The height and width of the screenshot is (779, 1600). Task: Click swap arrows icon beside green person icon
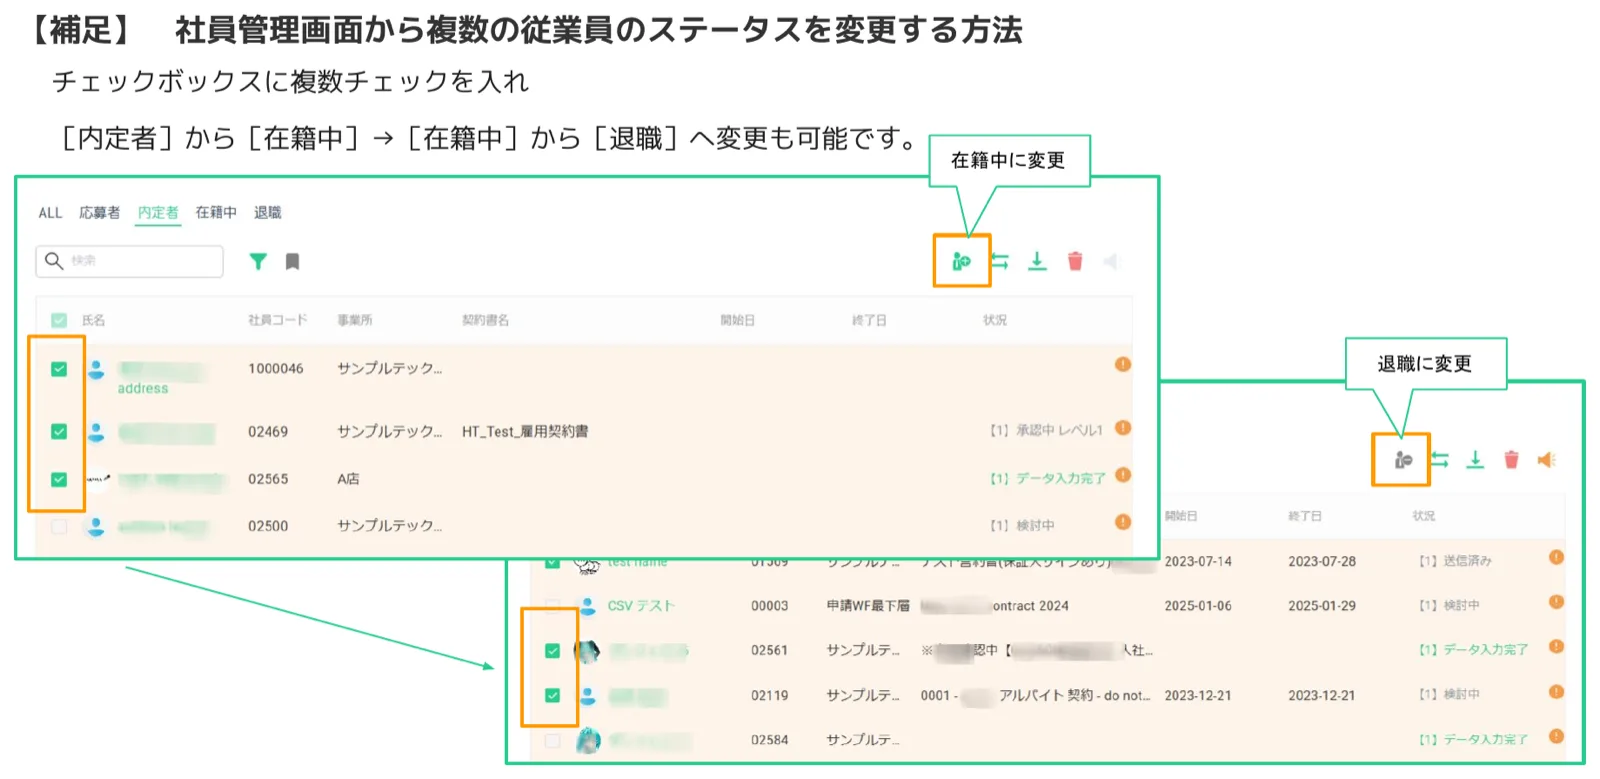1000,261
